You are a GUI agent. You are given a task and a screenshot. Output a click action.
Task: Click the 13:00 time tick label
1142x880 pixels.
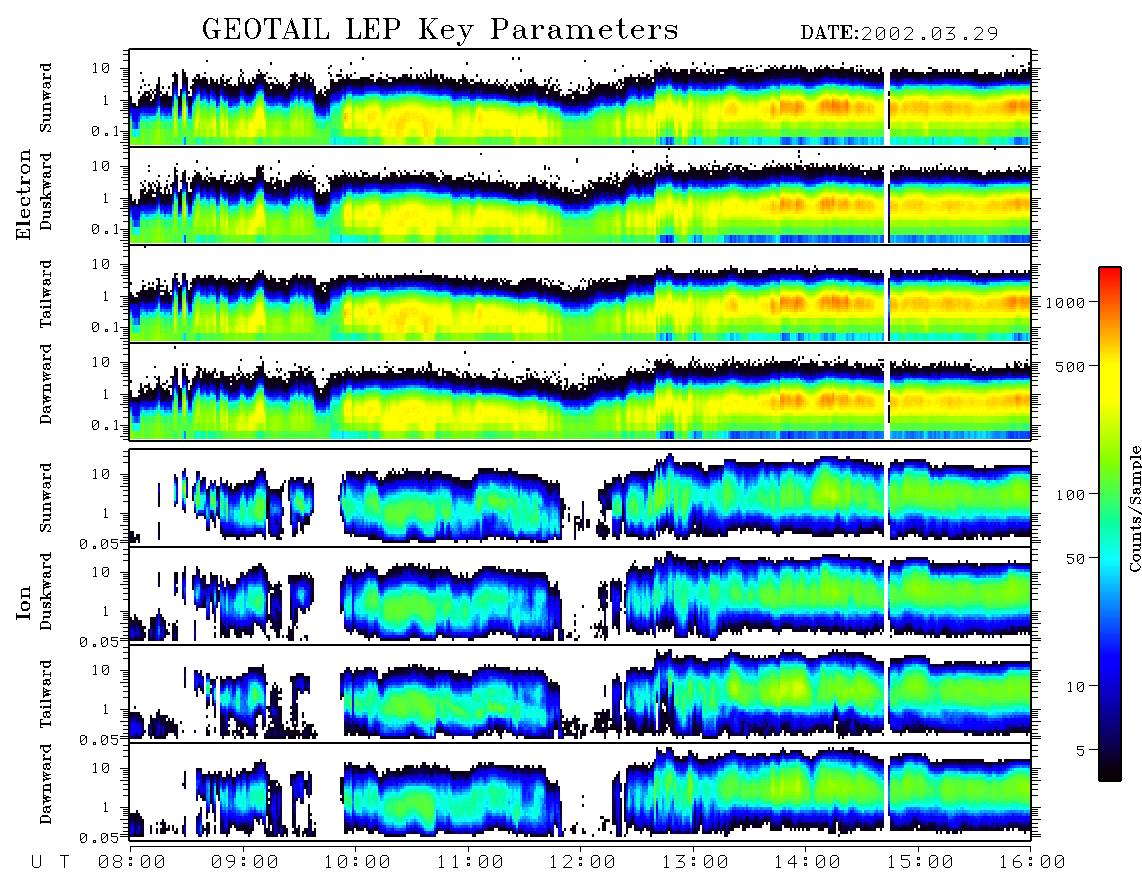(695, 862)
